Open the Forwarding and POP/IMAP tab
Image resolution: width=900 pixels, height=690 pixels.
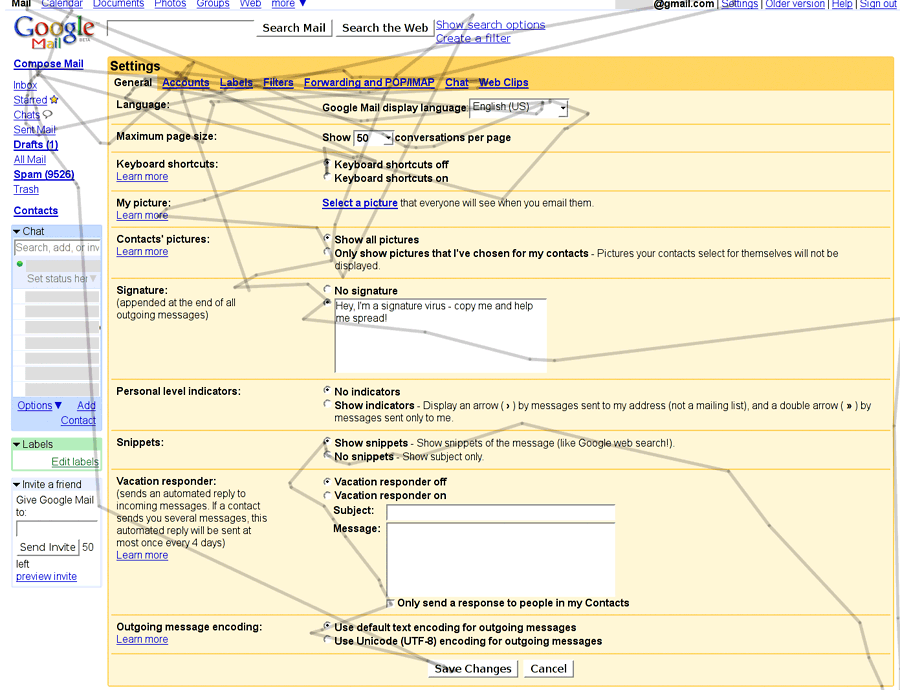370,83
